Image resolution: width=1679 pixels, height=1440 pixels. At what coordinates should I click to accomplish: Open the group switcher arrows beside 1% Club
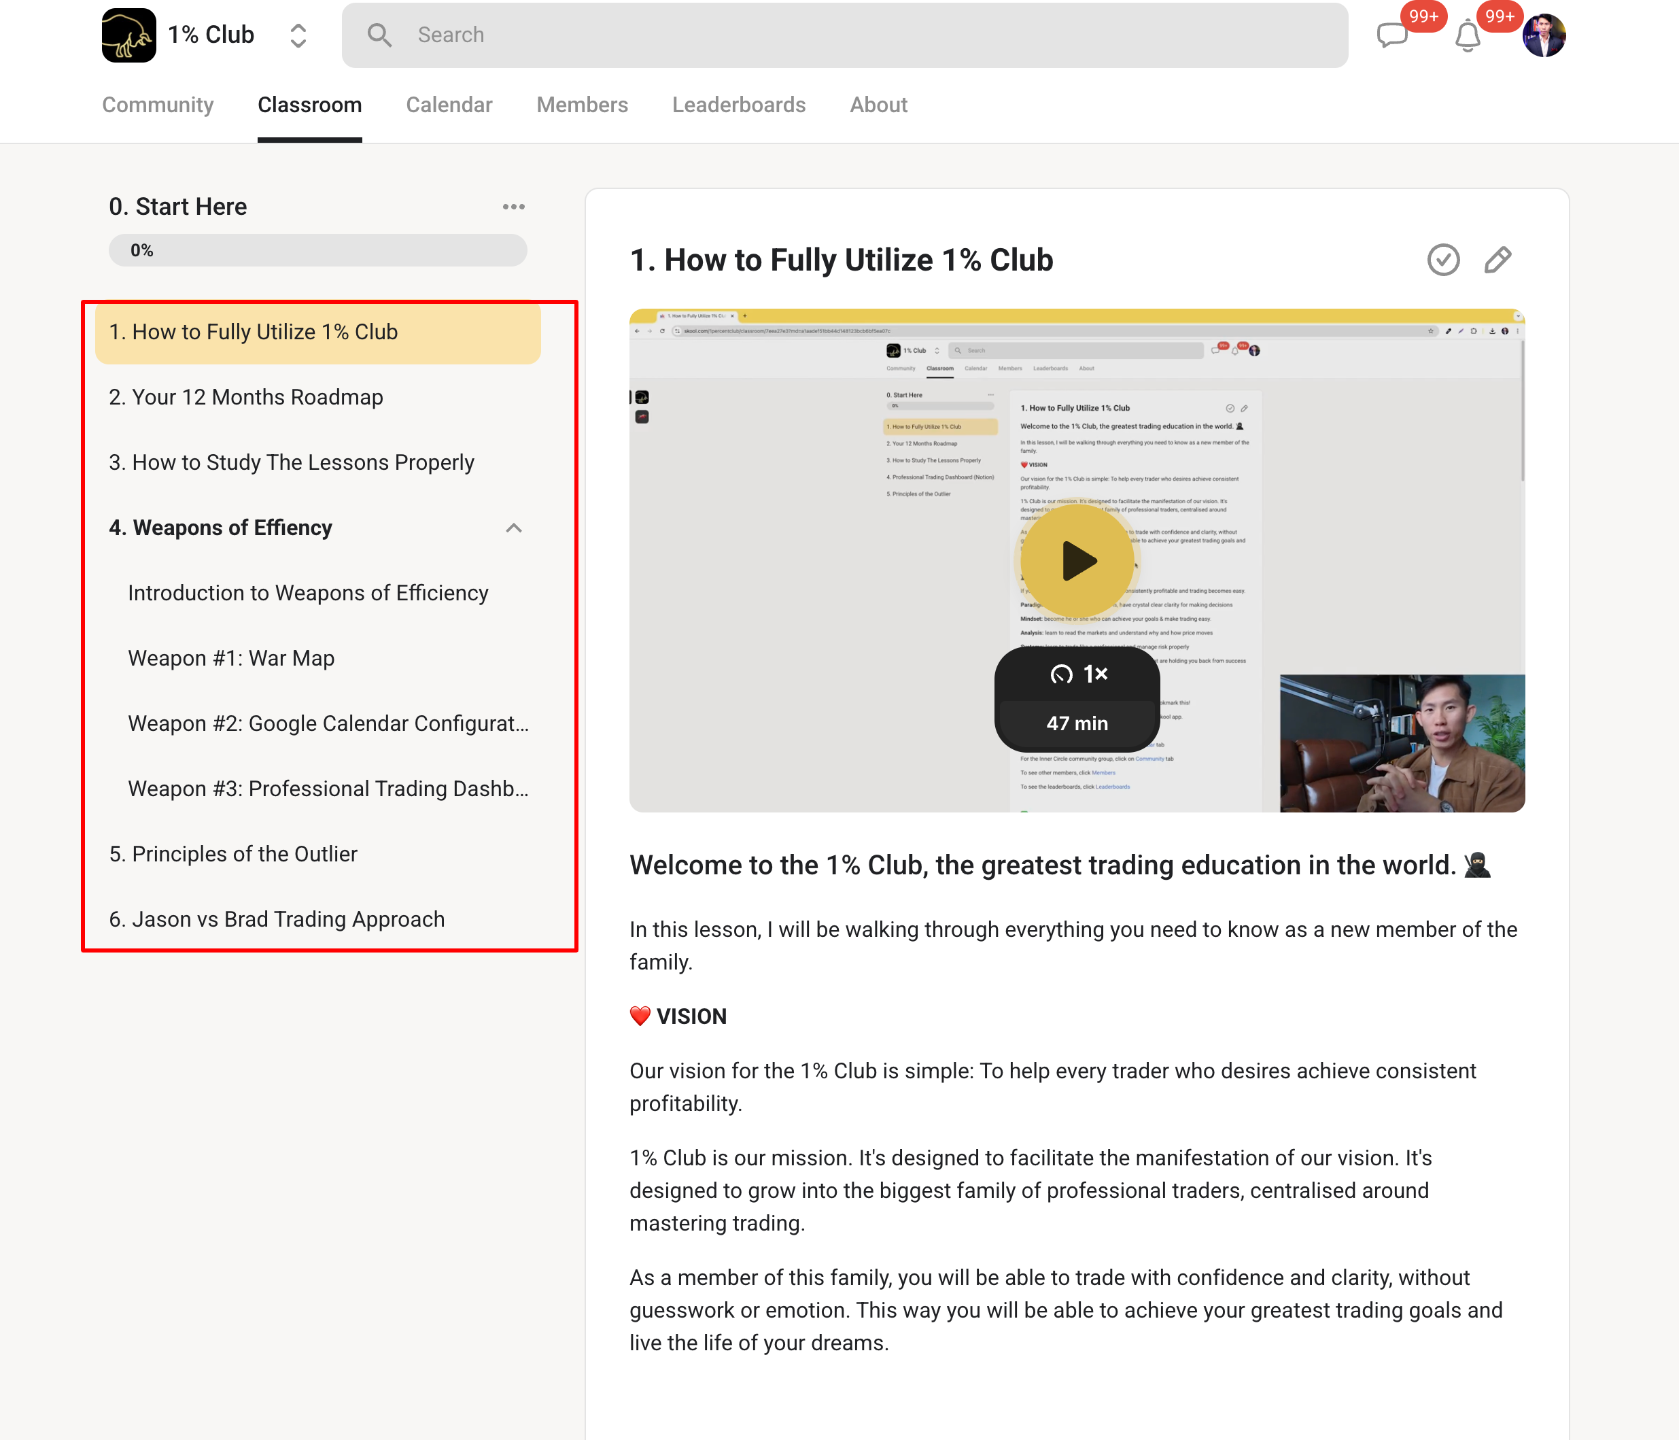click(298, 36)
